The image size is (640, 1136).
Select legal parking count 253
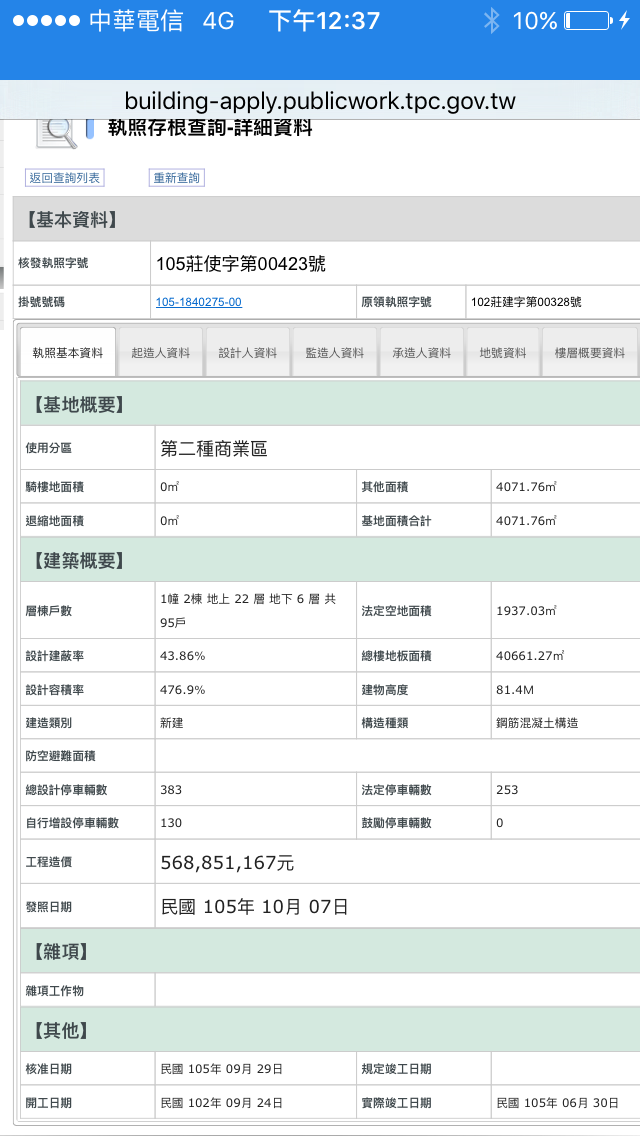507,790
